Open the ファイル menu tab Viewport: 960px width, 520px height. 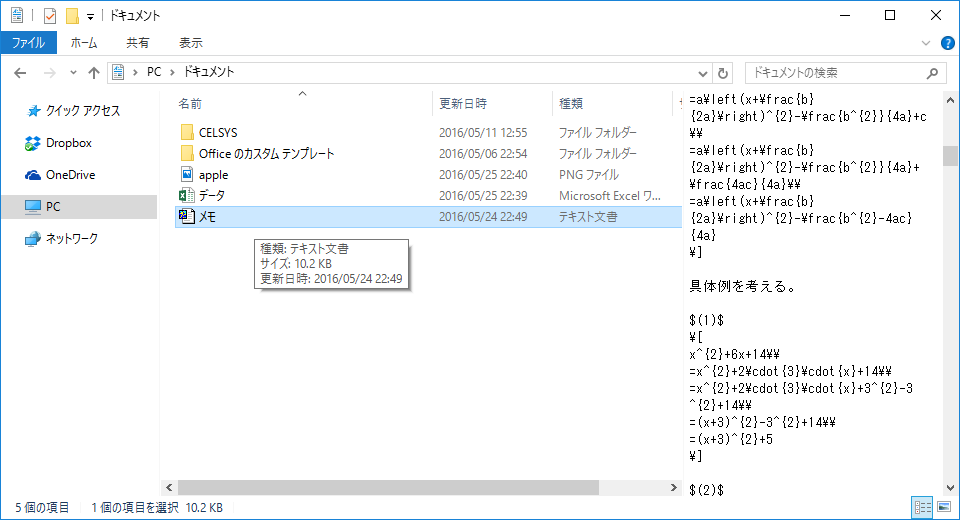click(x=28, y=43)
